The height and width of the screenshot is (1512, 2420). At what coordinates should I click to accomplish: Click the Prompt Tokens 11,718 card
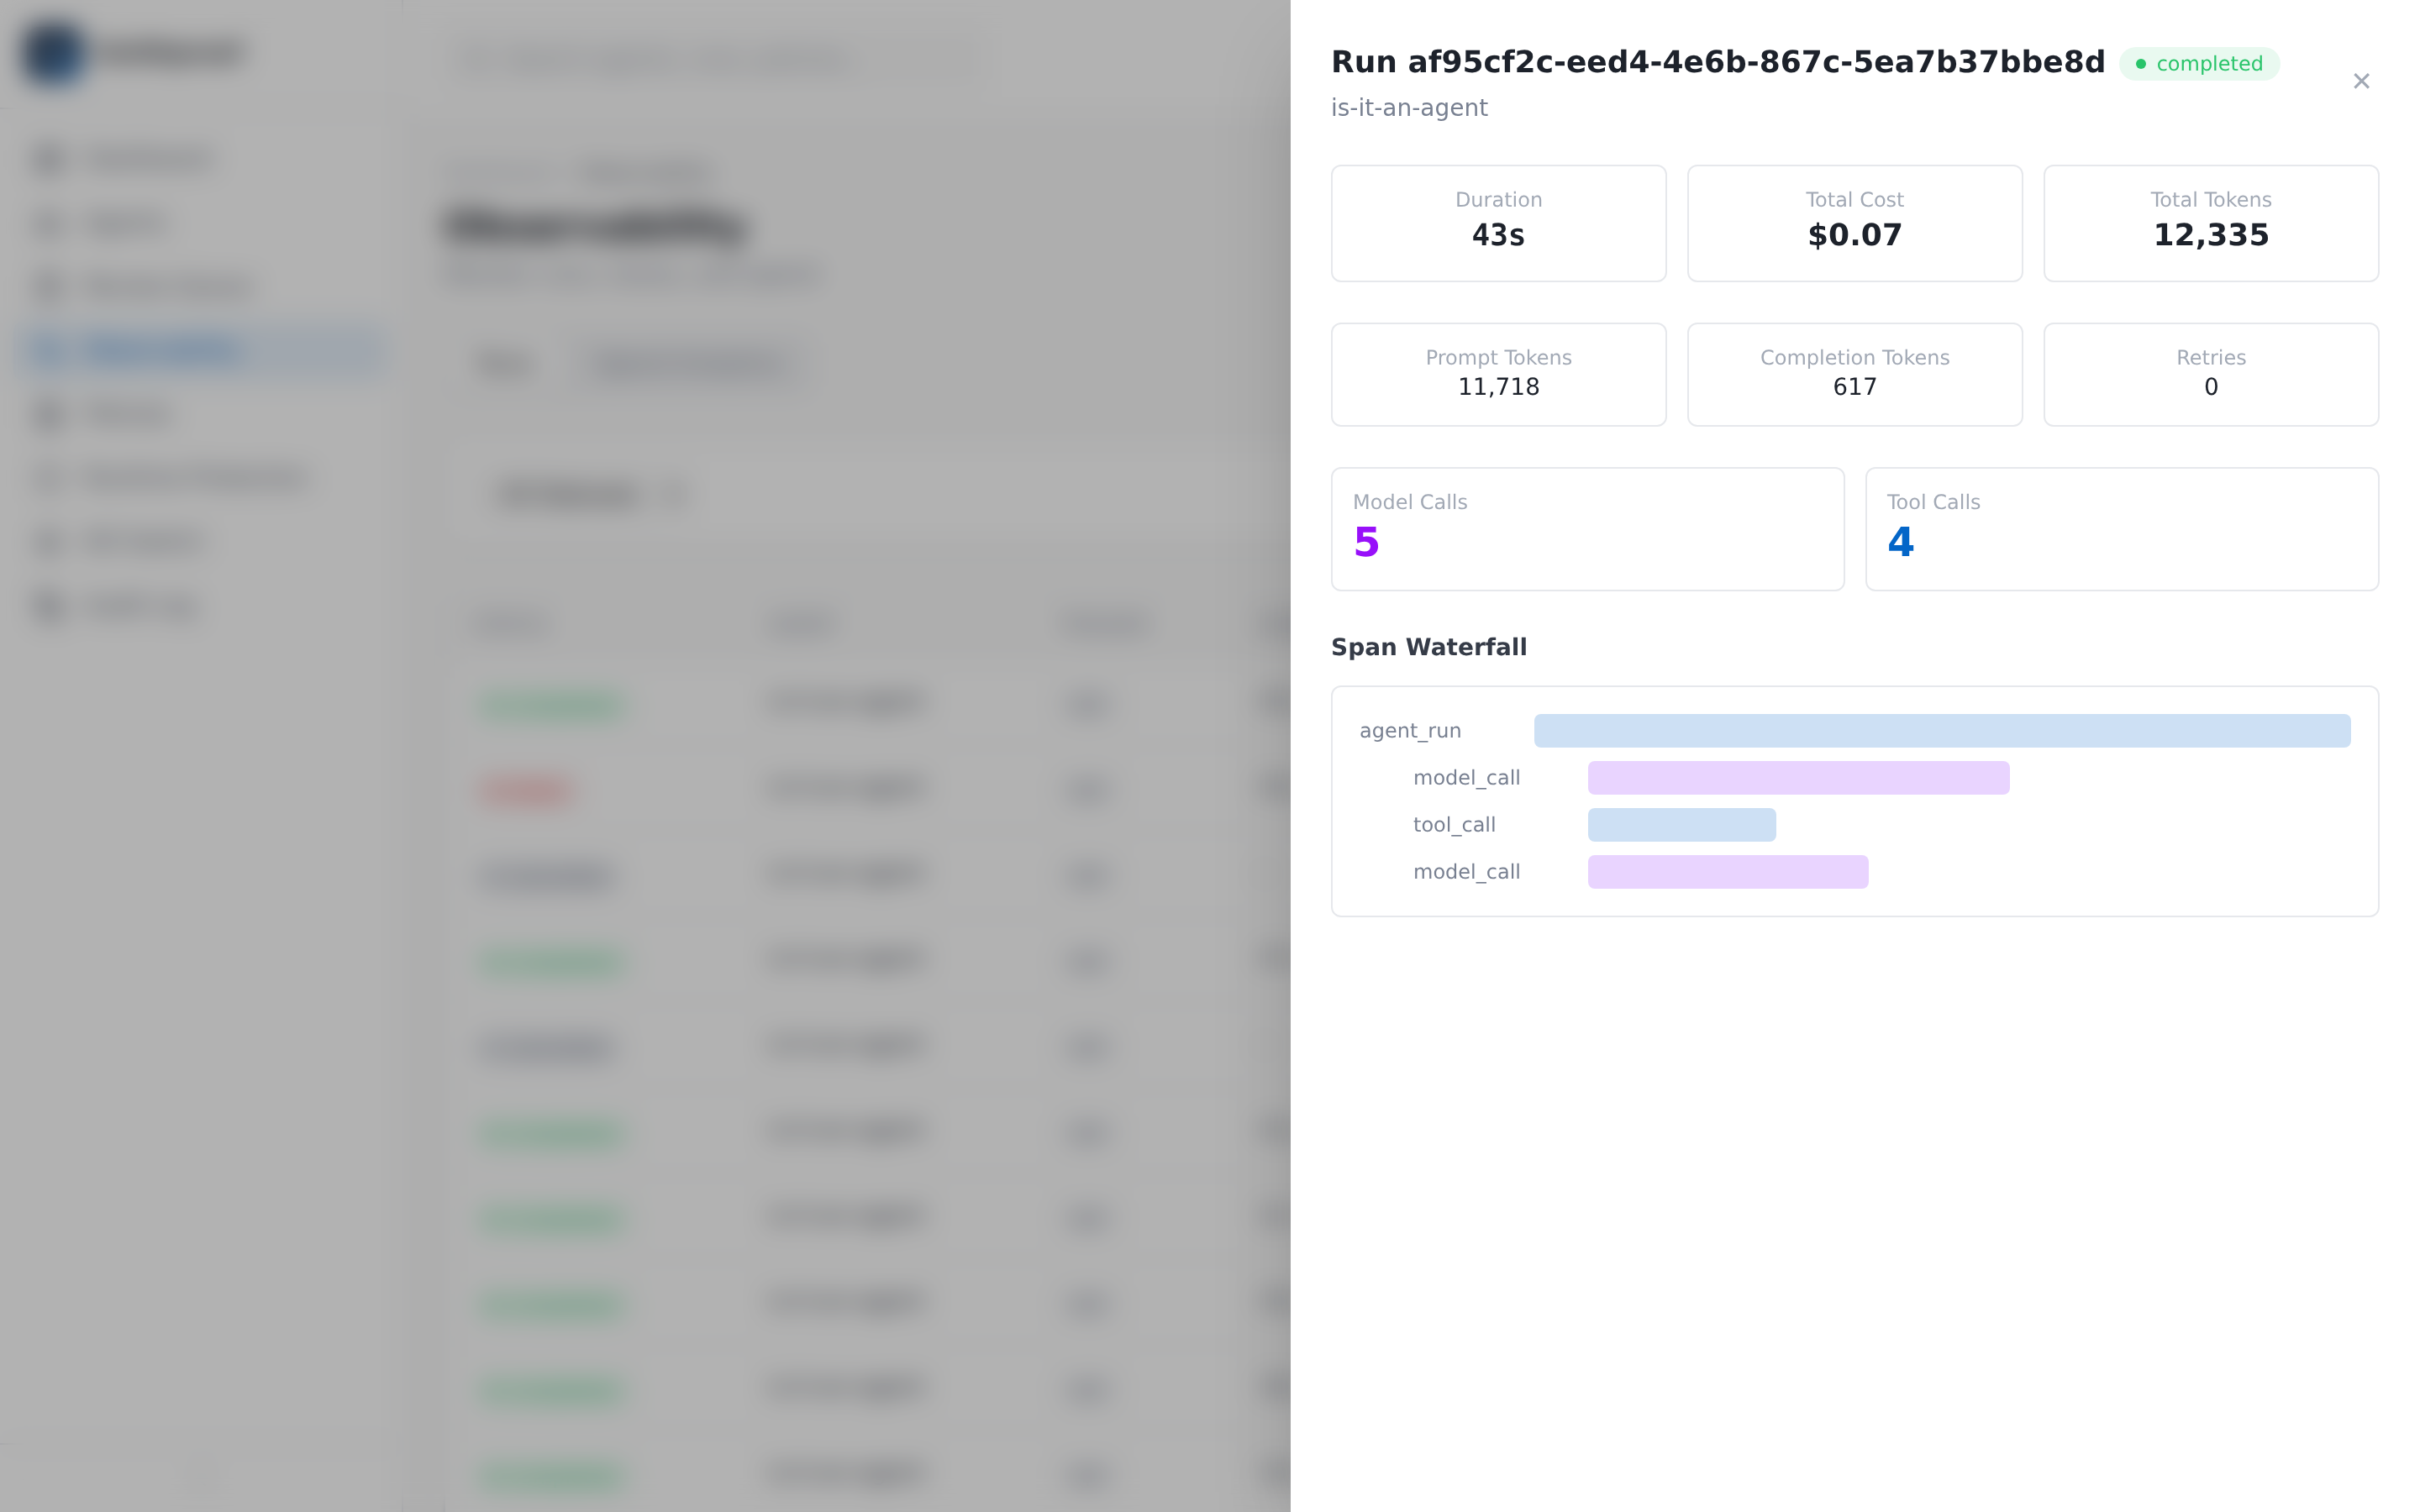pos(1498,374)
